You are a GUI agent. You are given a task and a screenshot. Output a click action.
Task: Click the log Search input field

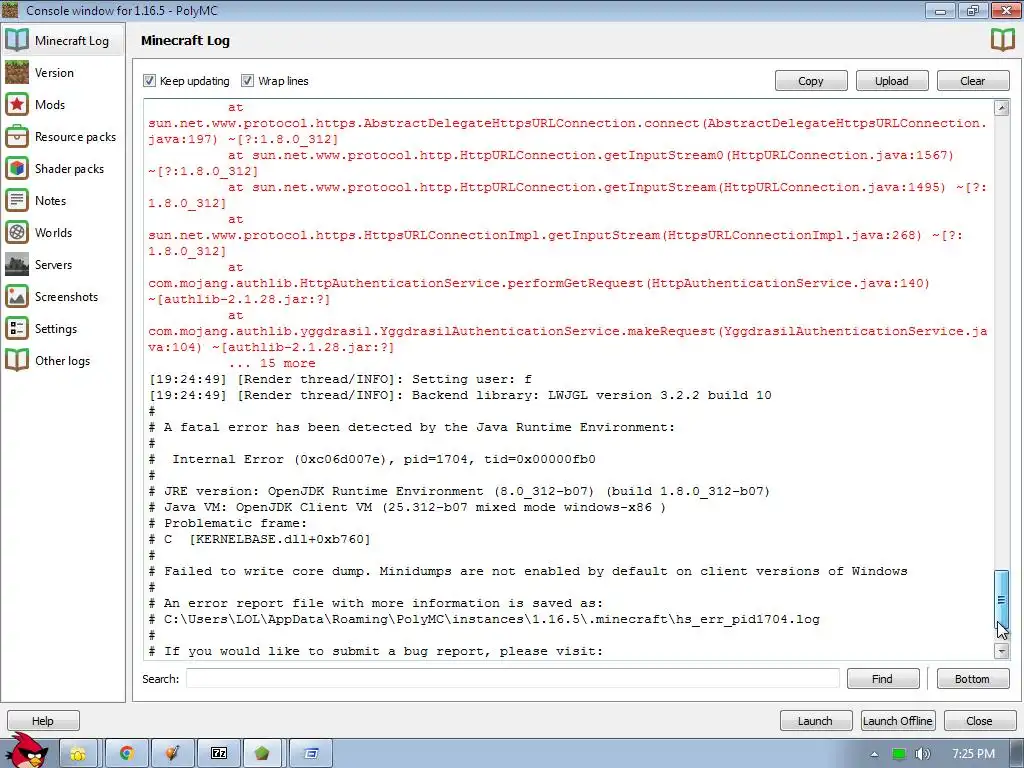coord(513,679)
